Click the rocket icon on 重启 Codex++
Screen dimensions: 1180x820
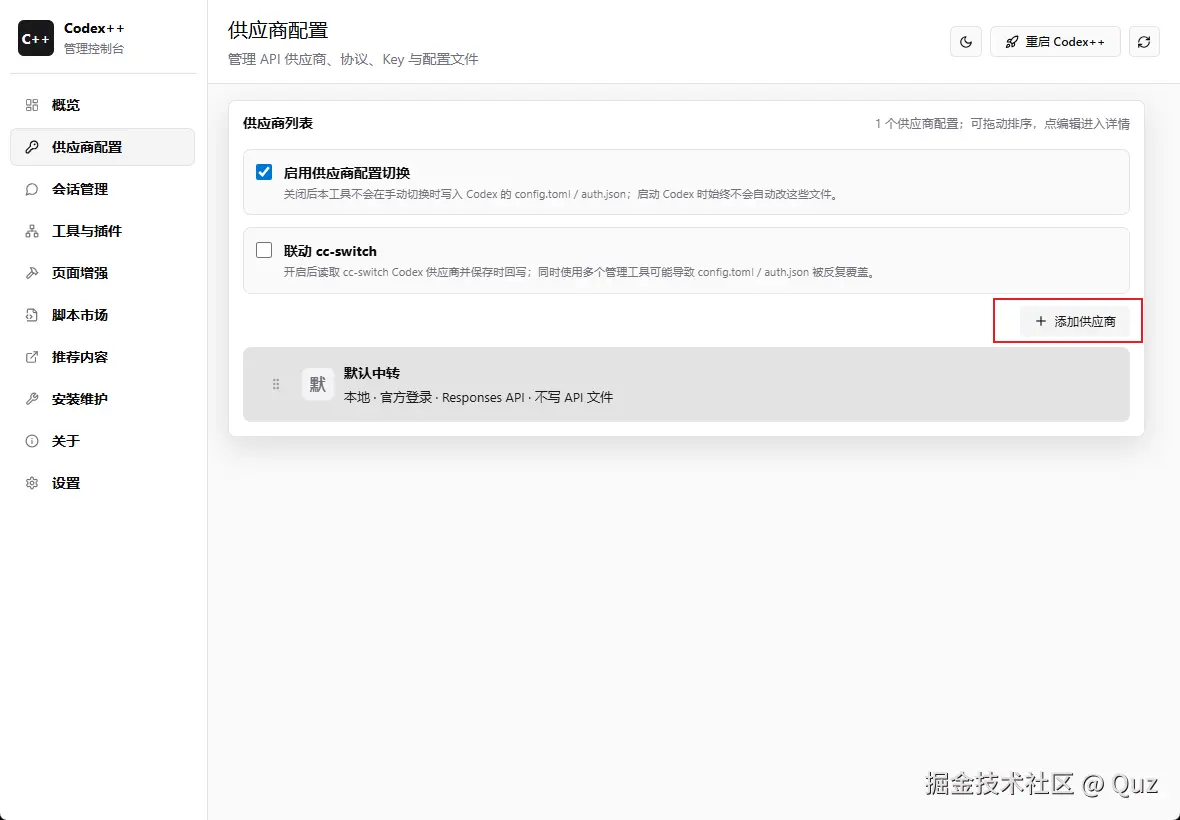[1011, 42]
